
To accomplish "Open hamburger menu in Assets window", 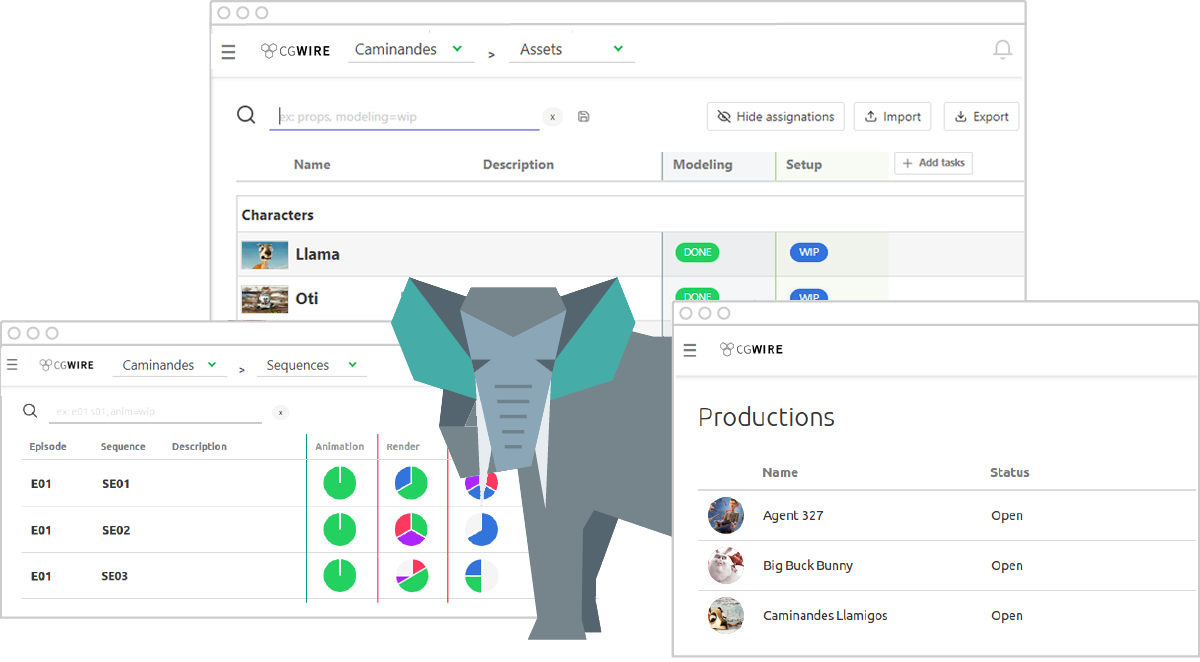I will tap(229, 52).
